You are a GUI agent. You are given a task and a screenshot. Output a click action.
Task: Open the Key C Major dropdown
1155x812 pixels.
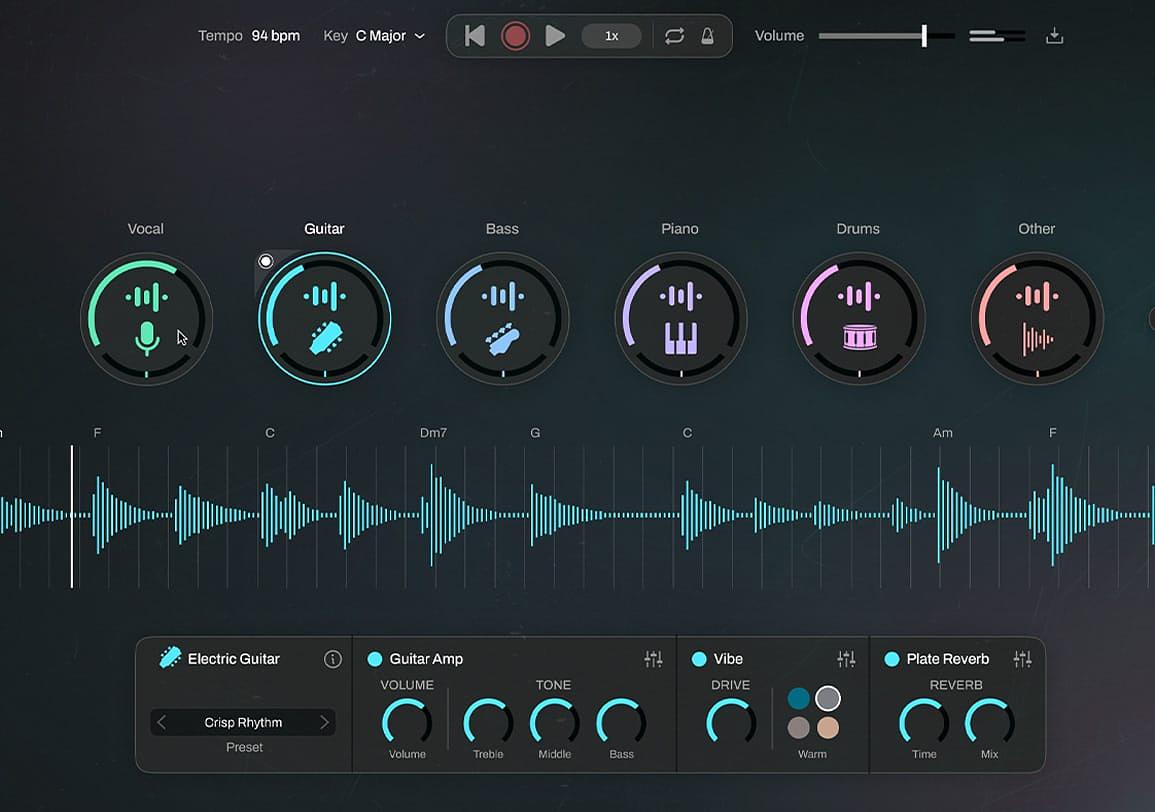(390, 35)
